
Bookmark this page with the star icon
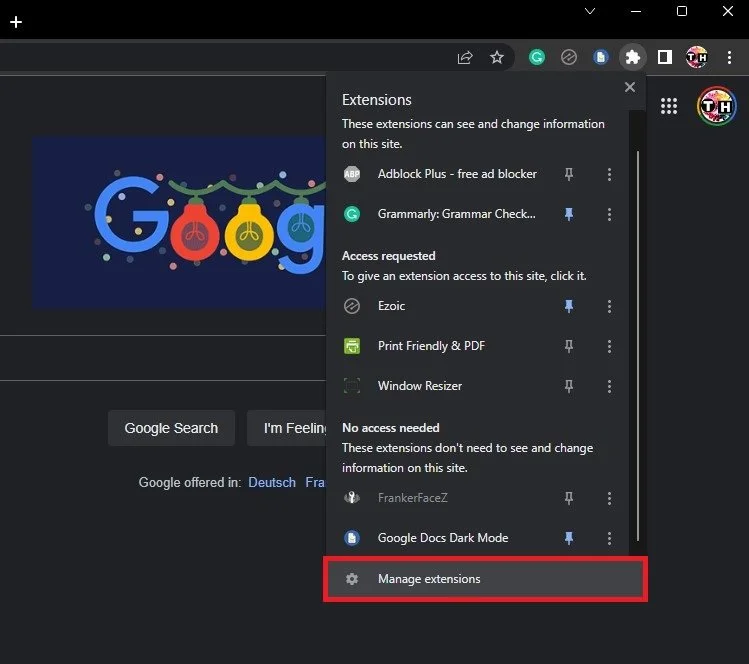tap(497, 57)
